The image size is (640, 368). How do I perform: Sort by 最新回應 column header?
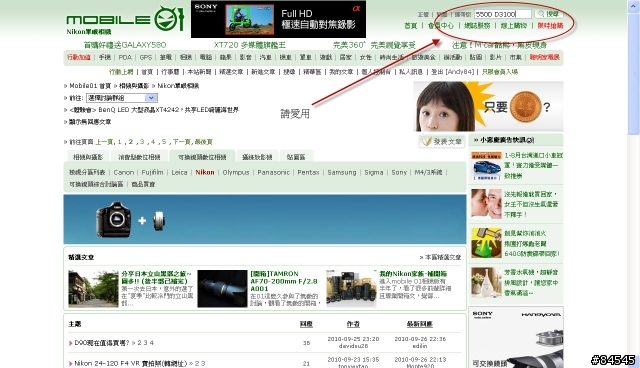tap(420, 324)
